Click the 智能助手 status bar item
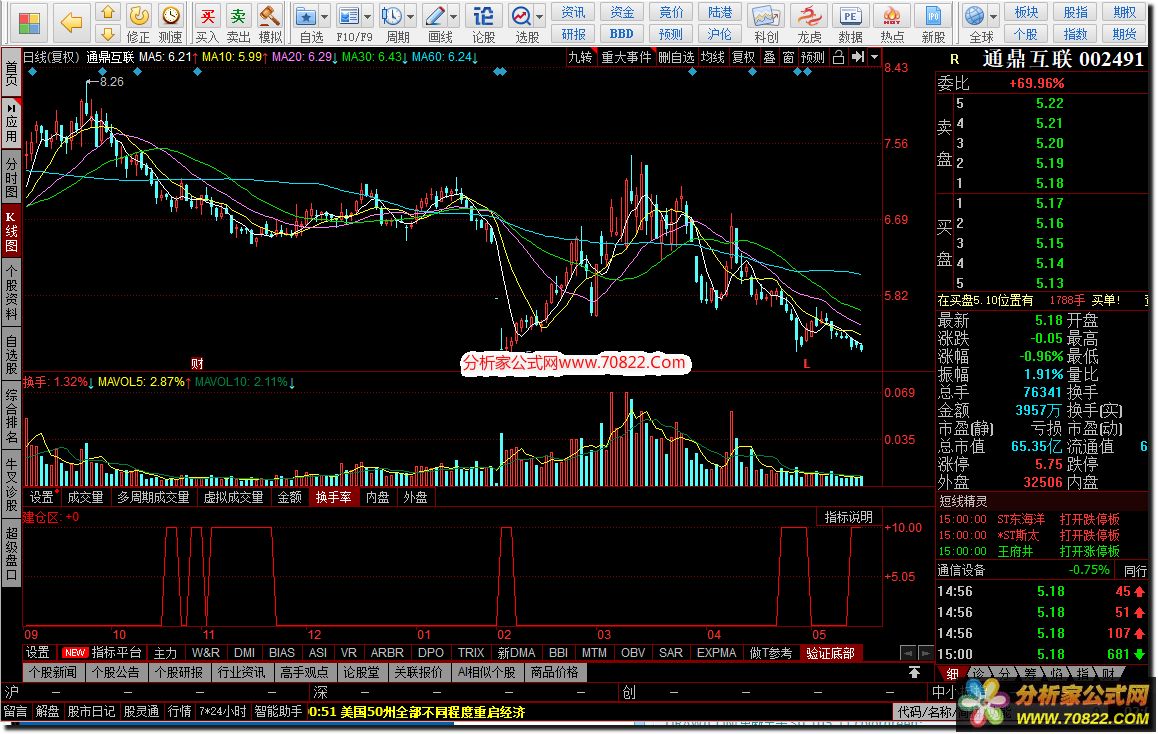Viewport: 1158px width, 734px height. (278, 712)
